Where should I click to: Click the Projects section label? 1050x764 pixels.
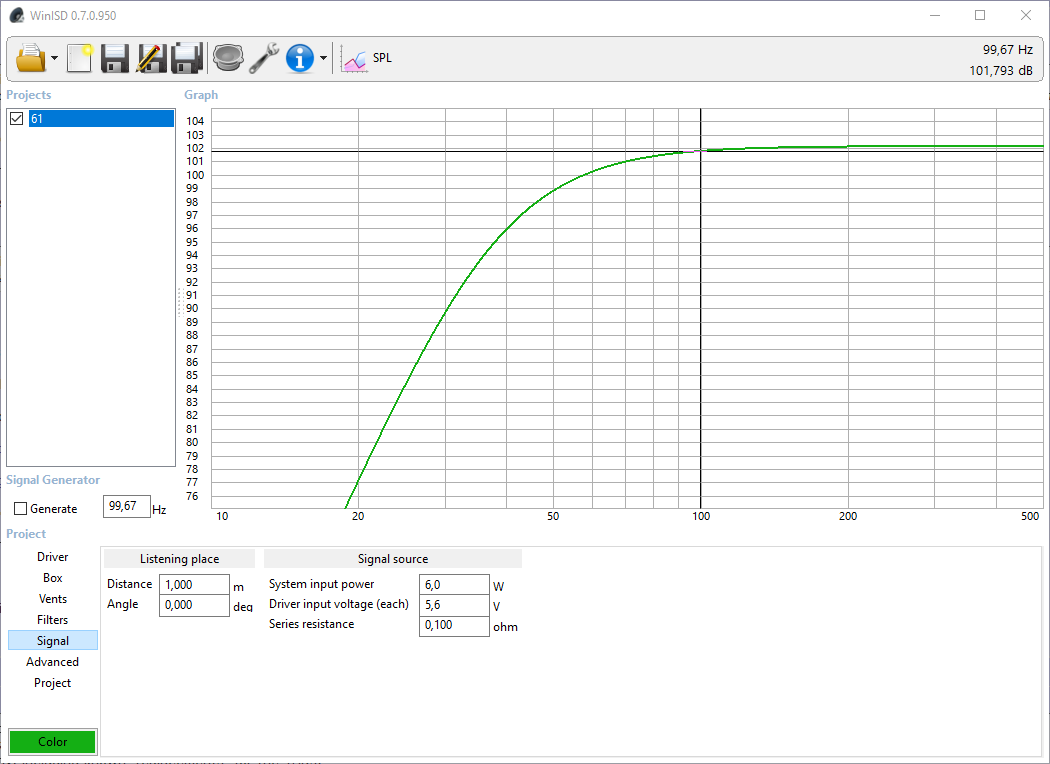coord(29,95)
